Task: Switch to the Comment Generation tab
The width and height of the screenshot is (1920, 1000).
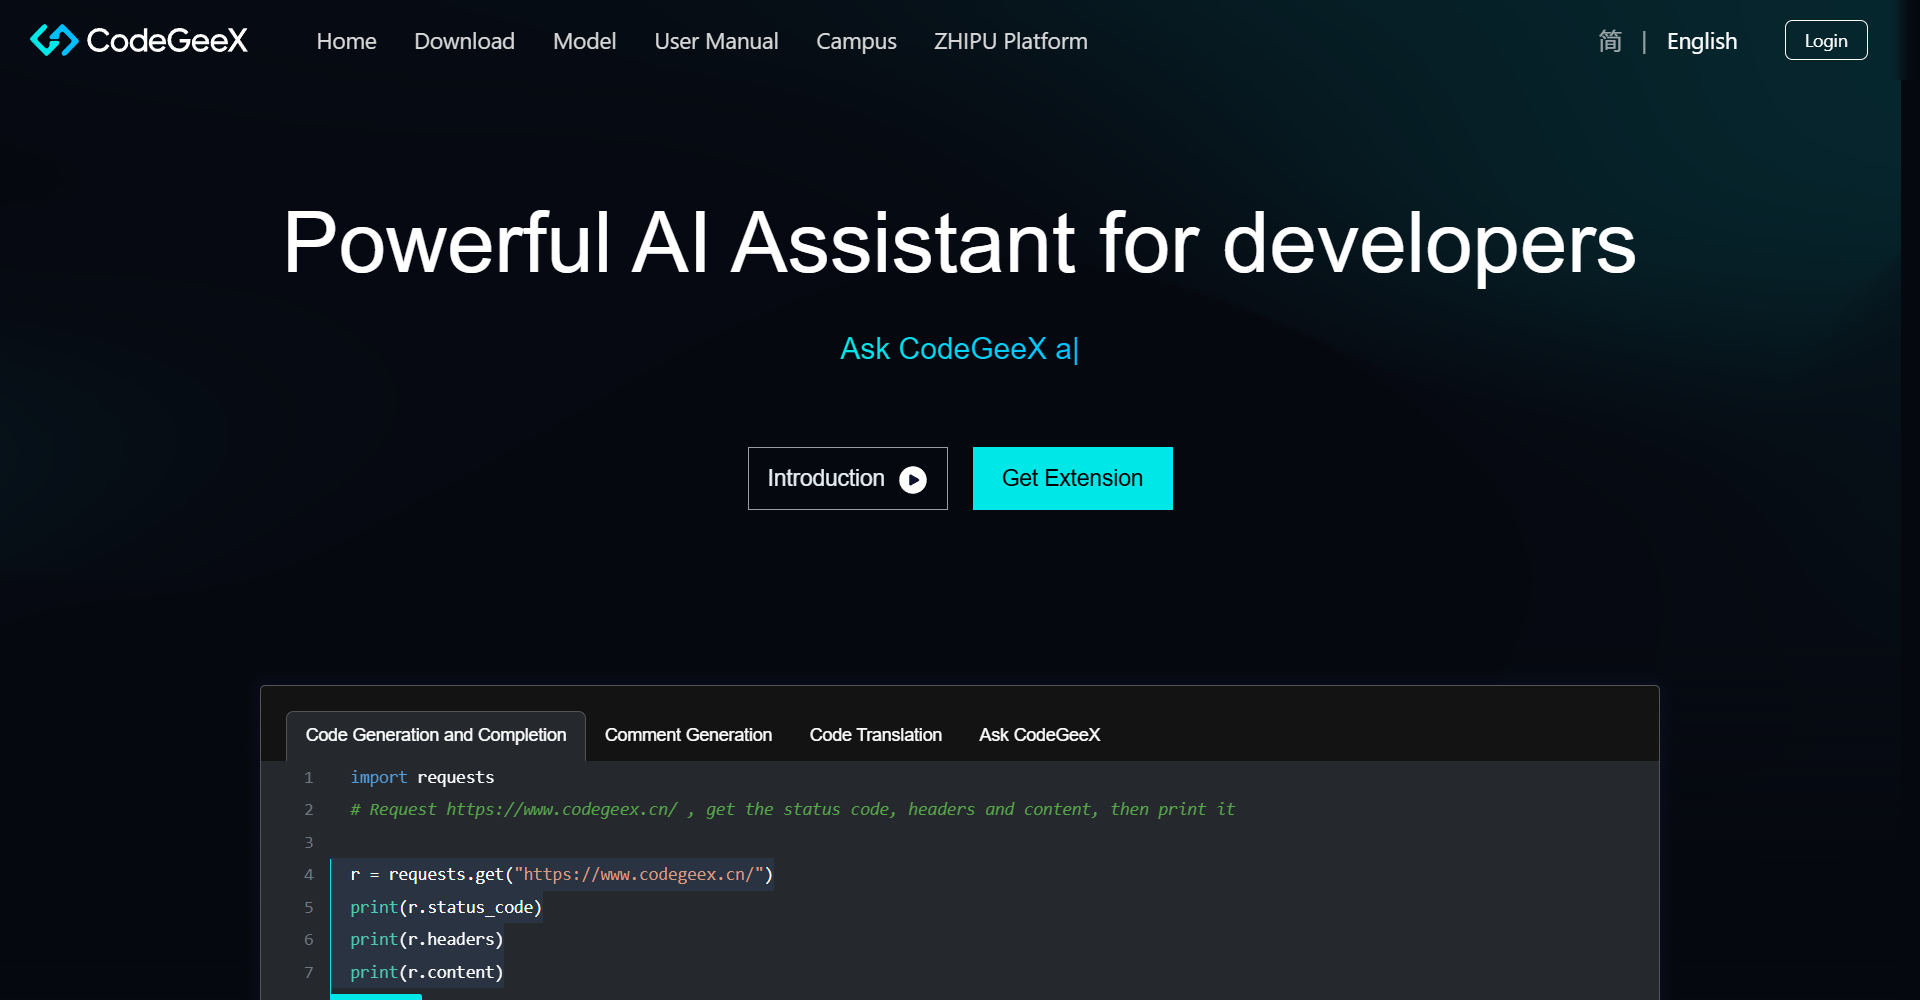Action: point(688,735)
